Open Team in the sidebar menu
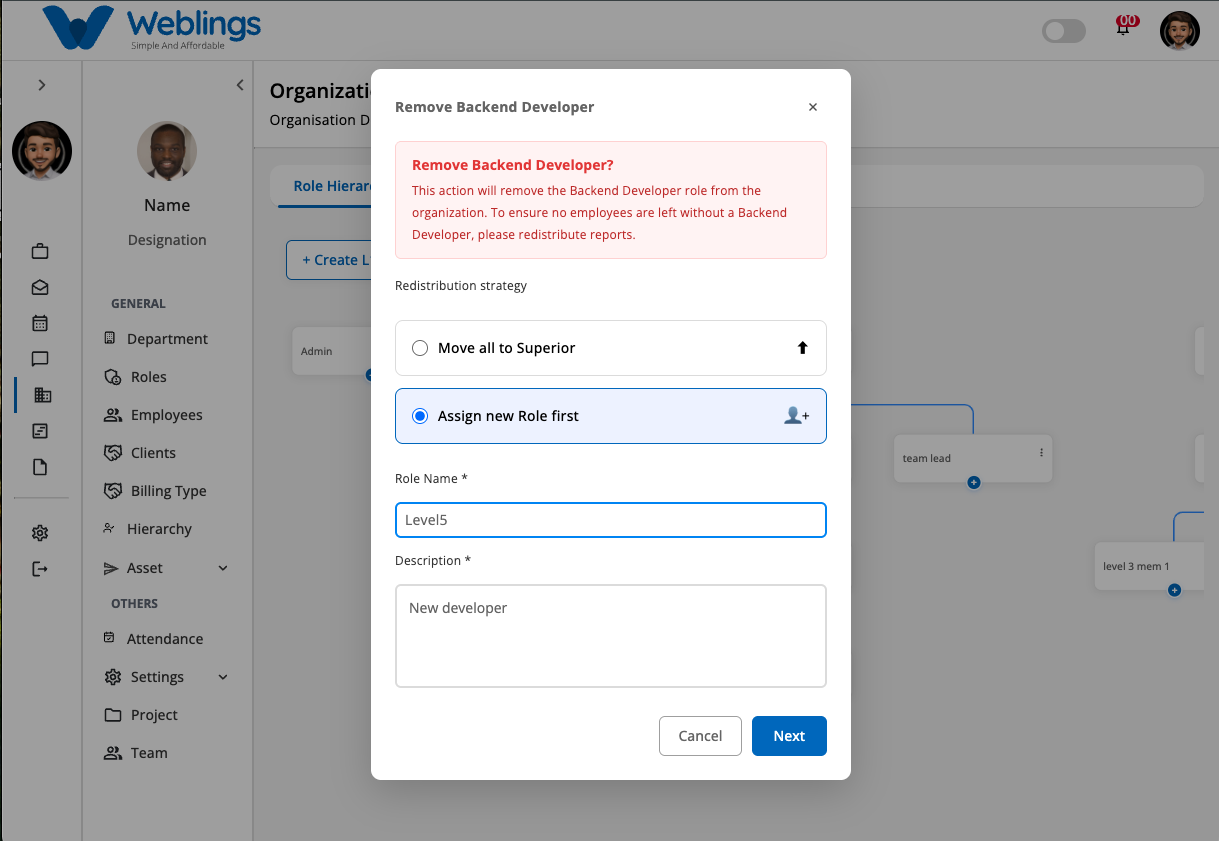The width and height of the screenshot is (1219, 841). point(149,753)
